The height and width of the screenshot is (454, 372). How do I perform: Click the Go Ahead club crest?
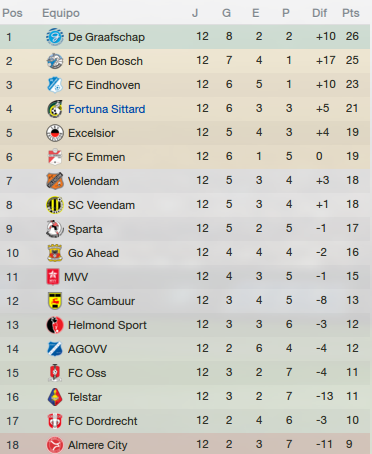coord(55,253)
